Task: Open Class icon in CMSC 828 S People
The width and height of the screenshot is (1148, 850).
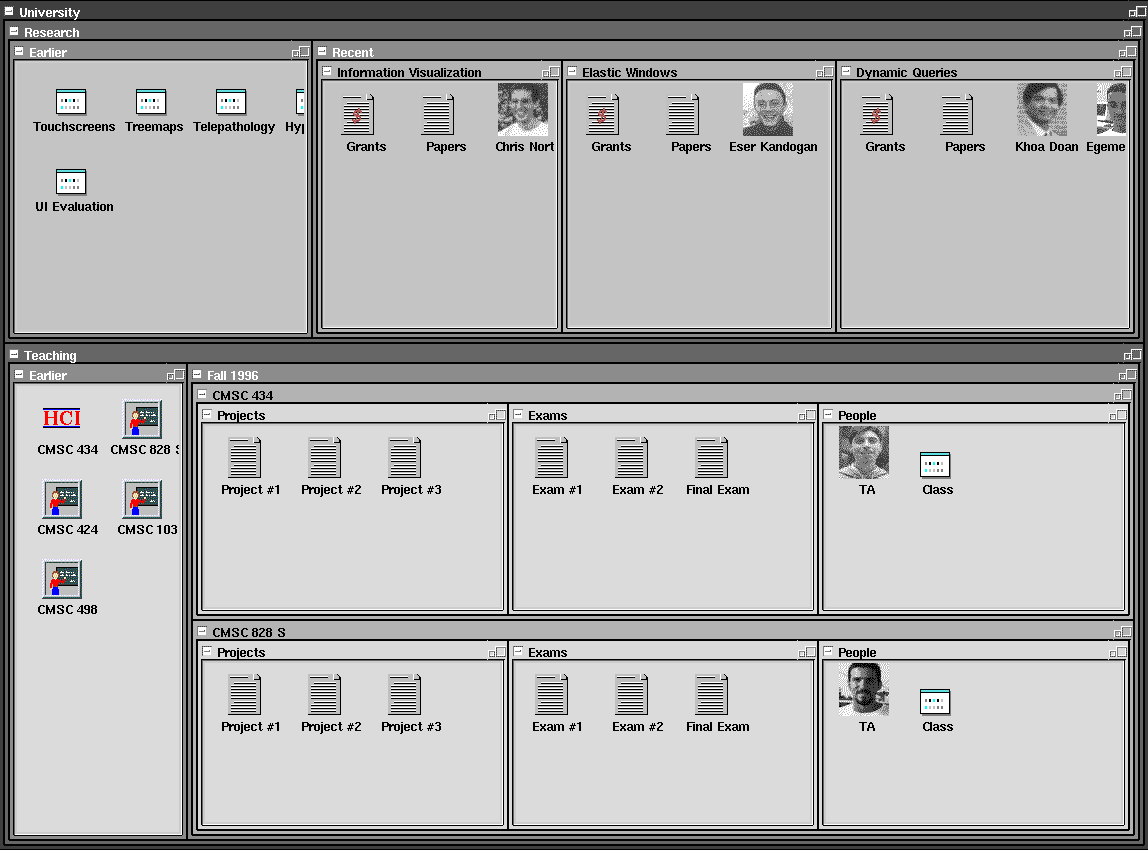Action: tap(935, 701)
